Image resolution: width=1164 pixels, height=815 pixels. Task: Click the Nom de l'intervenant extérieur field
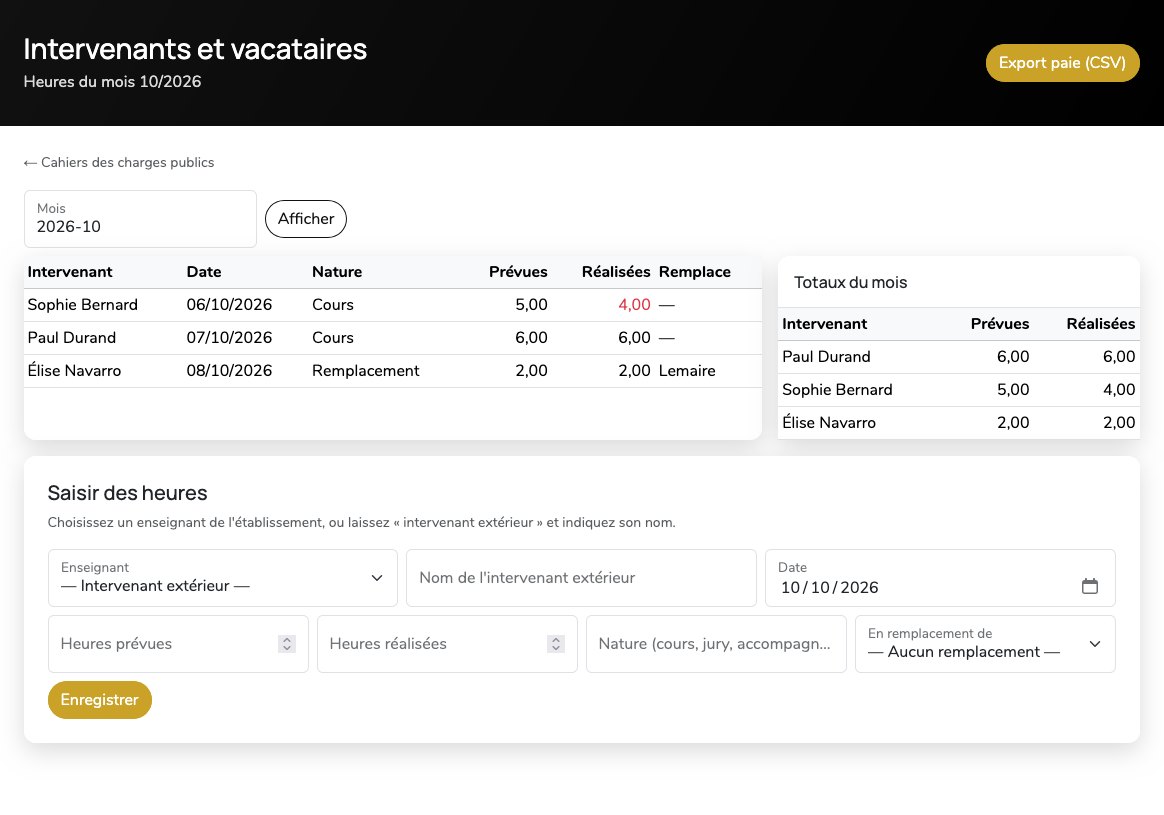[x=581, y=578]
